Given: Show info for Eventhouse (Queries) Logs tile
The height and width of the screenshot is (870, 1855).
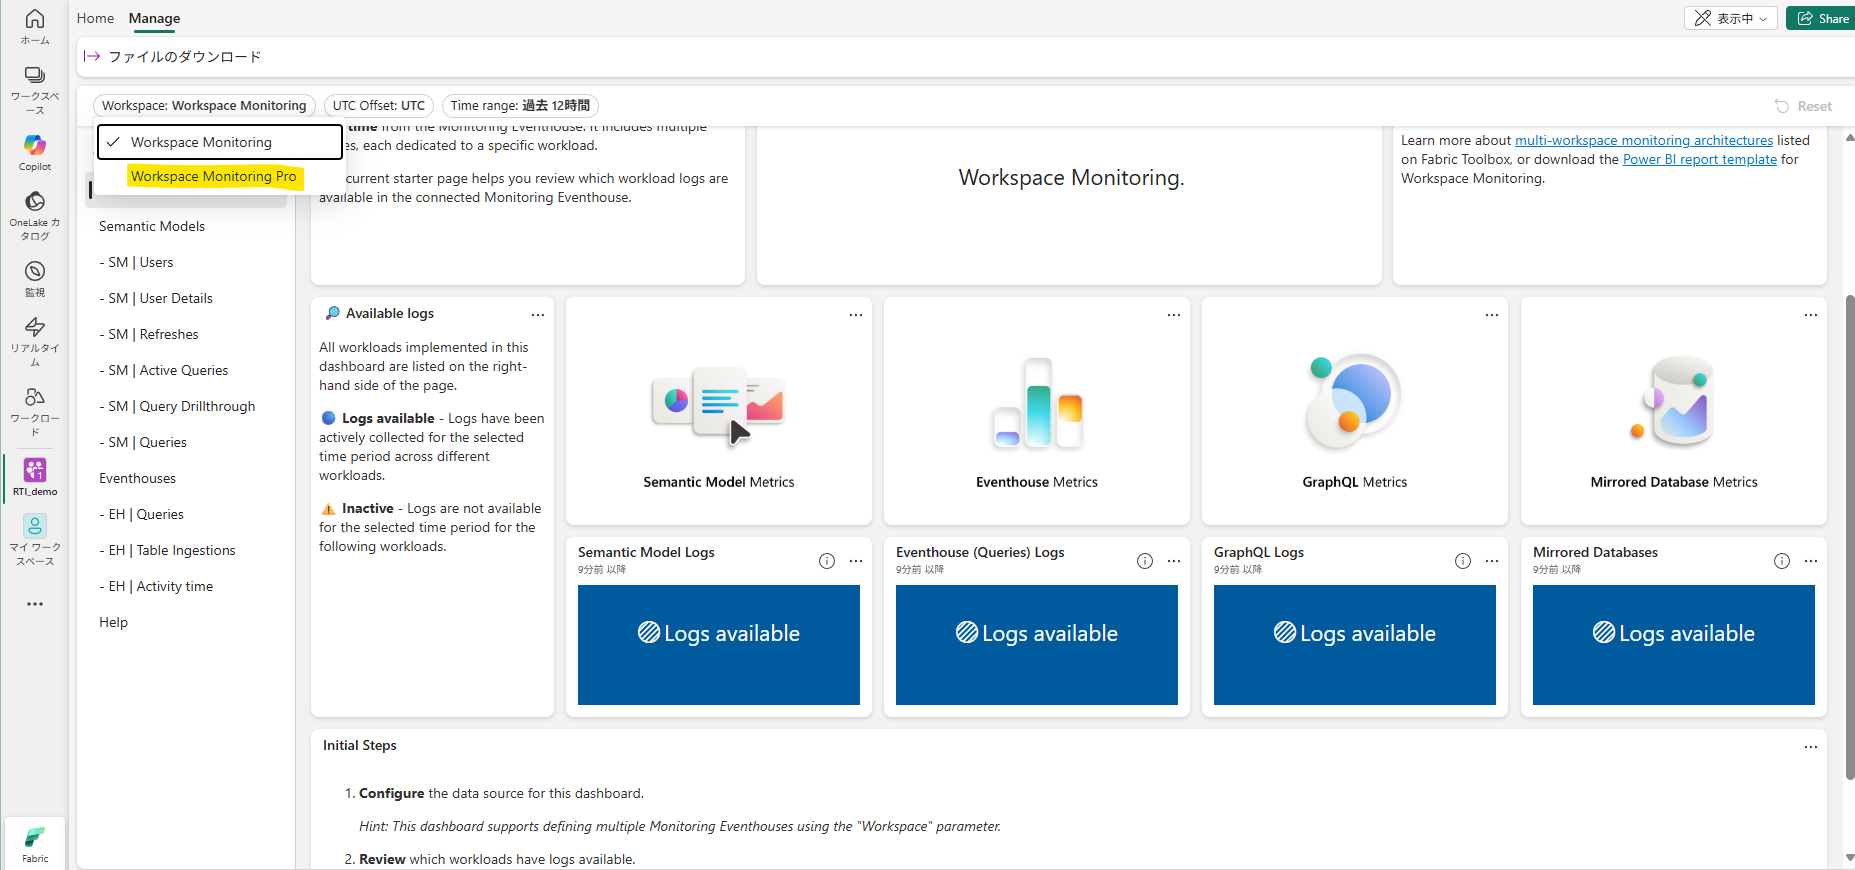Looking at the screenshot, I should point(1145,561).
